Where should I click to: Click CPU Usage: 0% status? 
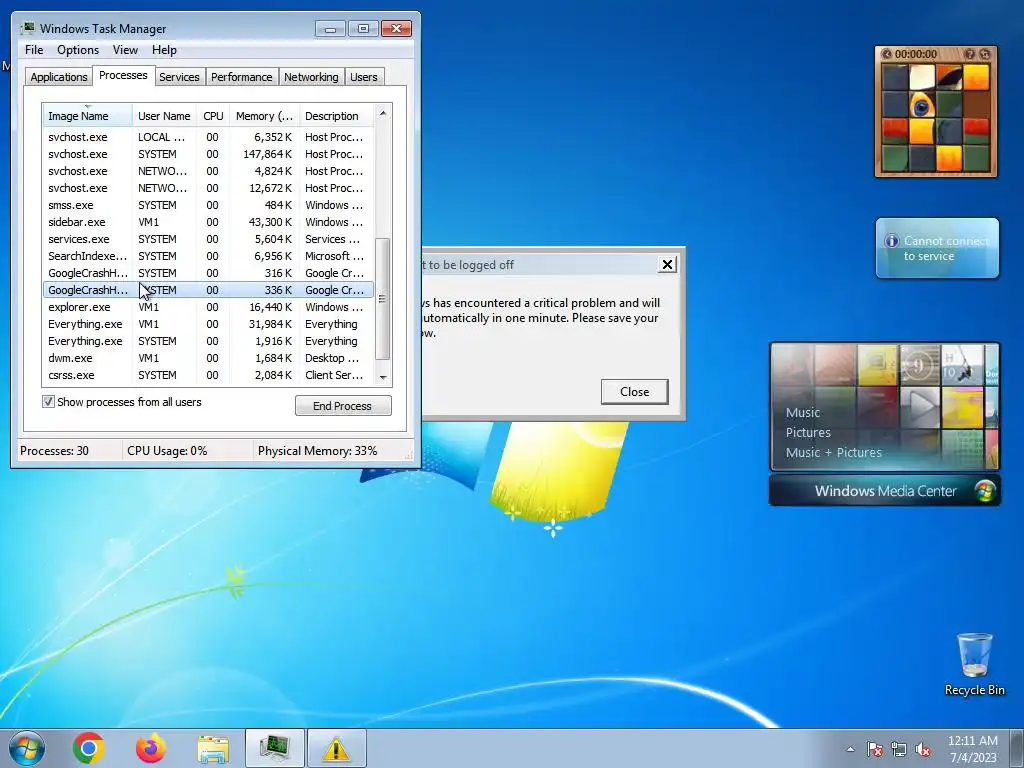pos(167,451)
